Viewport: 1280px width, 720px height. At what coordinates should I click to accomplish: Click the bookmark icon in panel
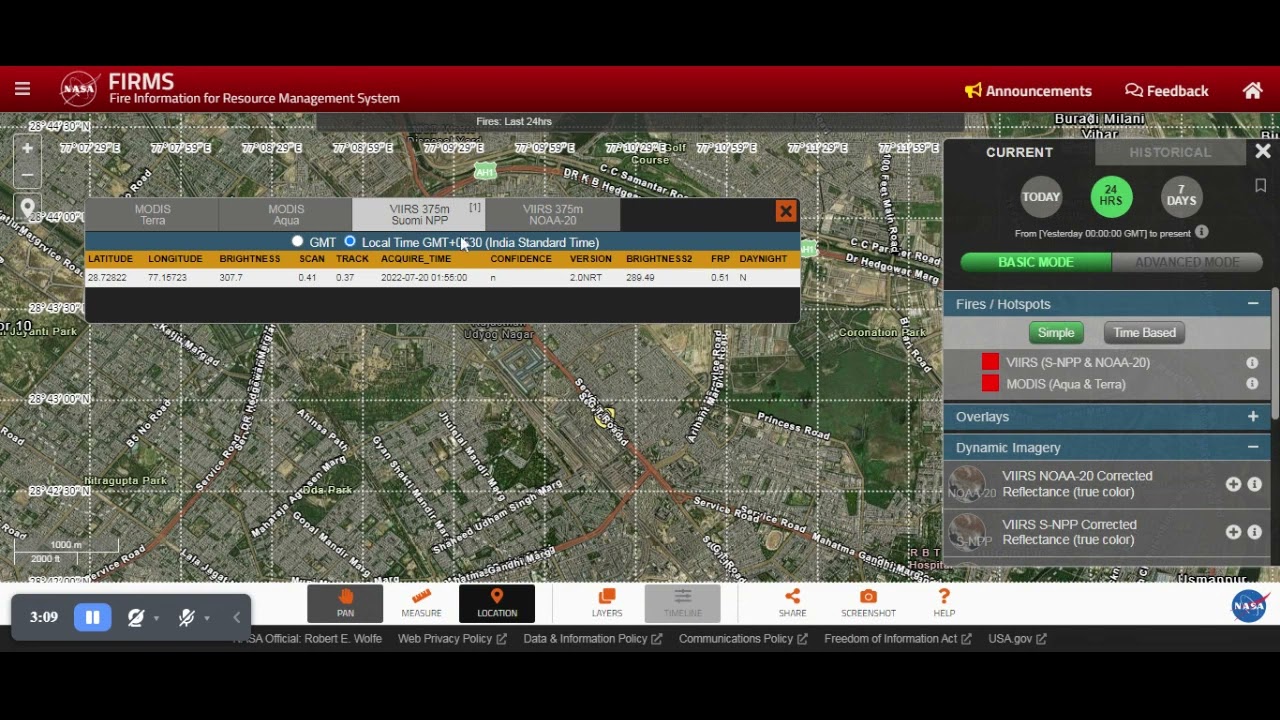[x=1261, y=186]
